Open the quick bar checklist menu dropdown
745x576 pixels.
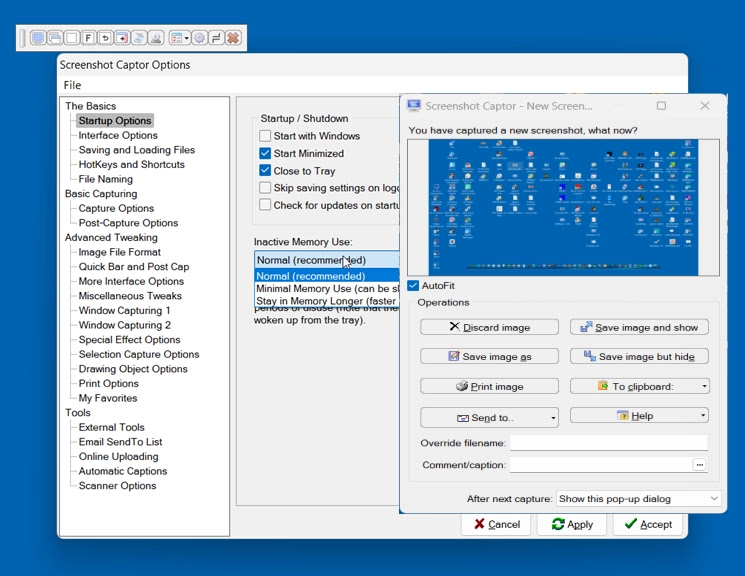tap(180, 38)
